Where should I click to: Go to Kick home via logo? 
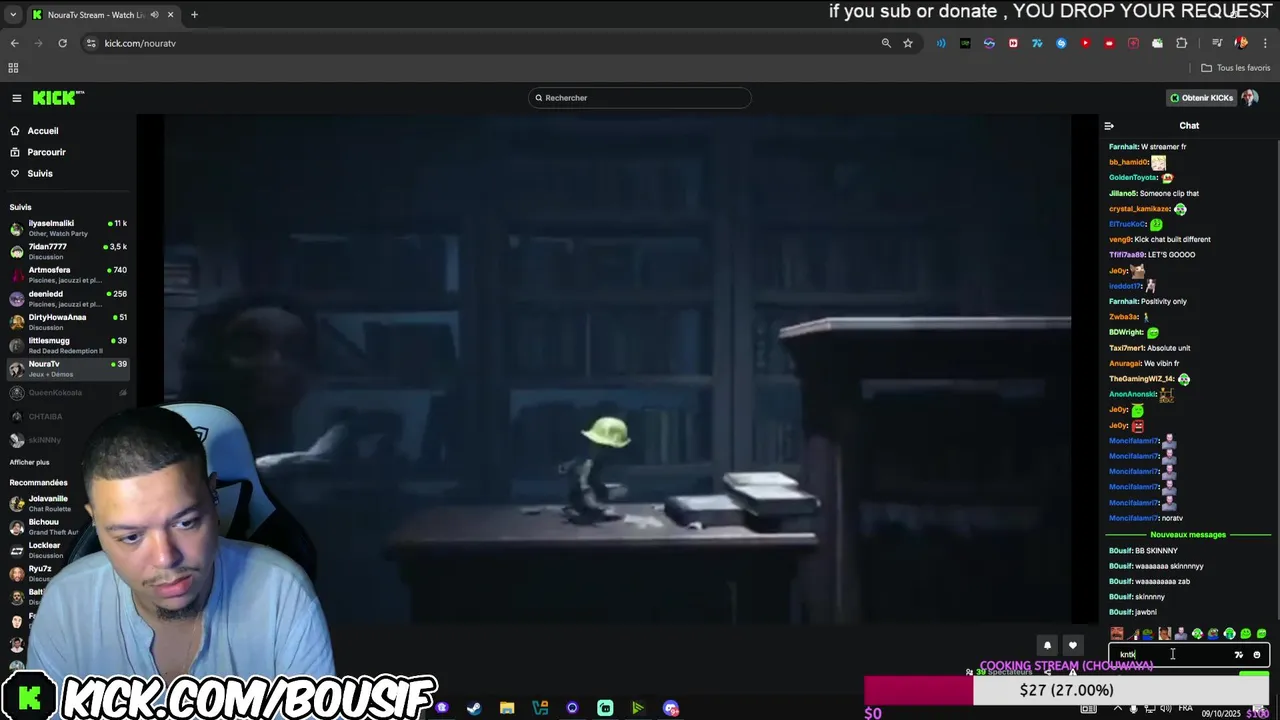56,98
